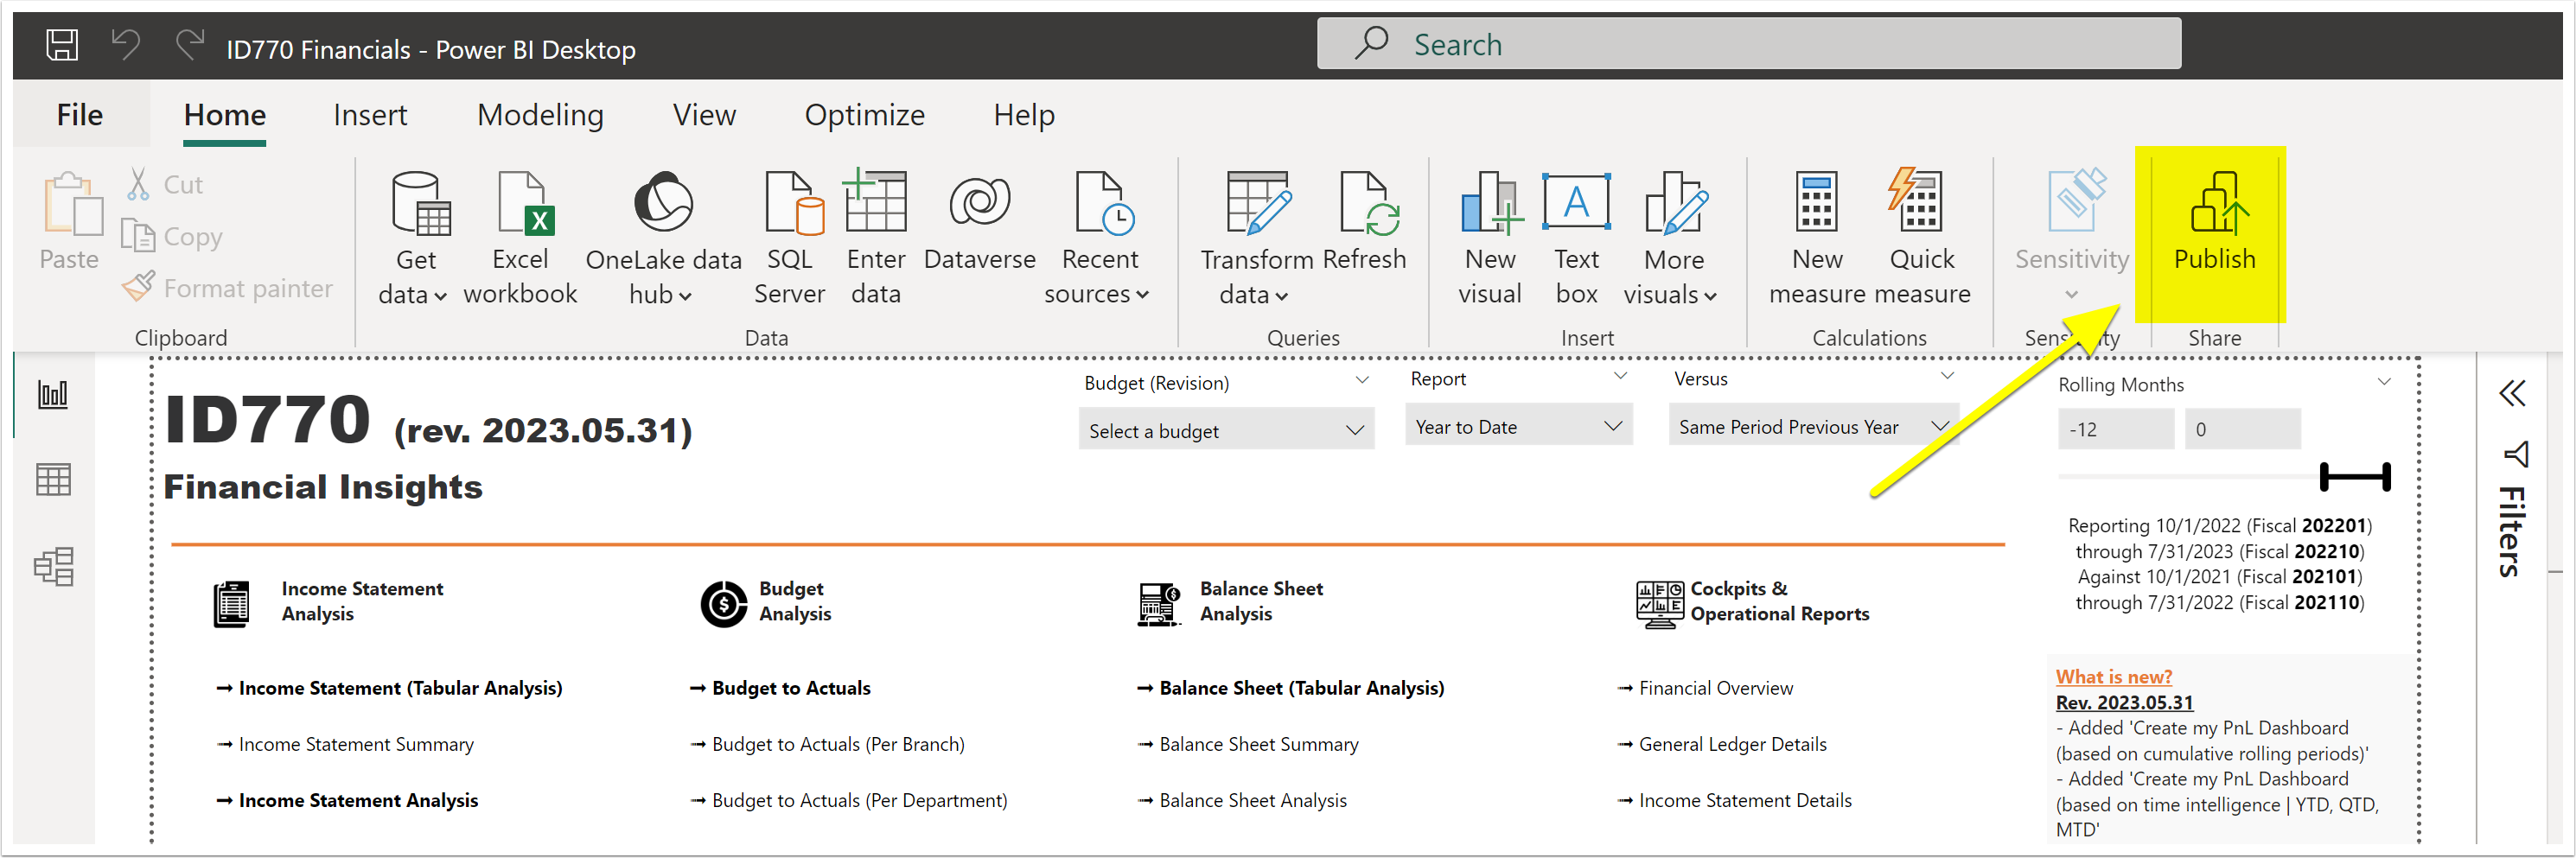This screenshot has width=2576, height=858.
Task: Open the Select a budget dropdown
Action: (1226, 430)
